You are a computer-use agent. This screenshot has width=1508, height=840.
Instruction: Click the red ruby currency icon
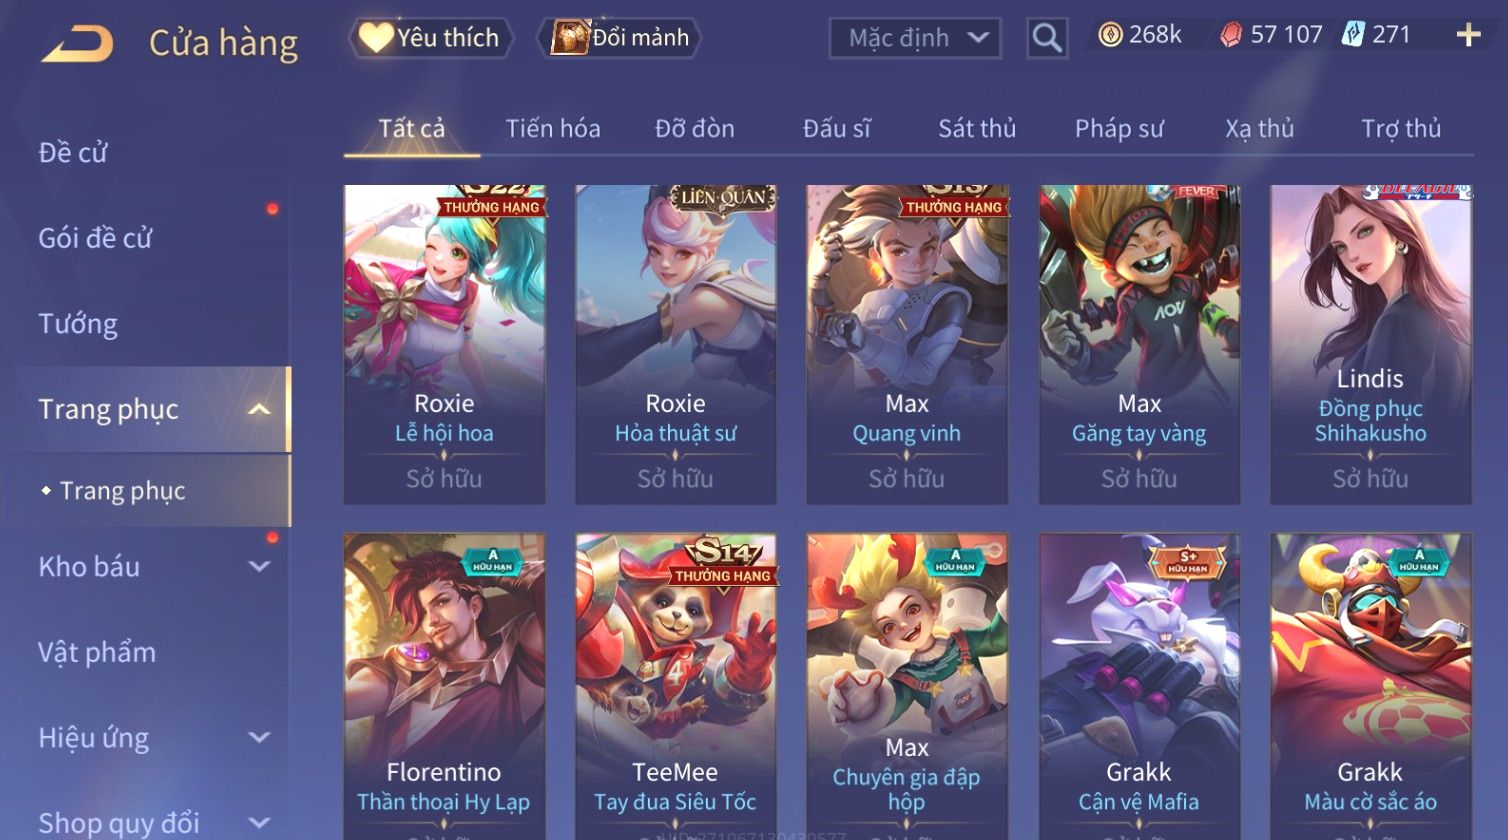point(1231,36)
